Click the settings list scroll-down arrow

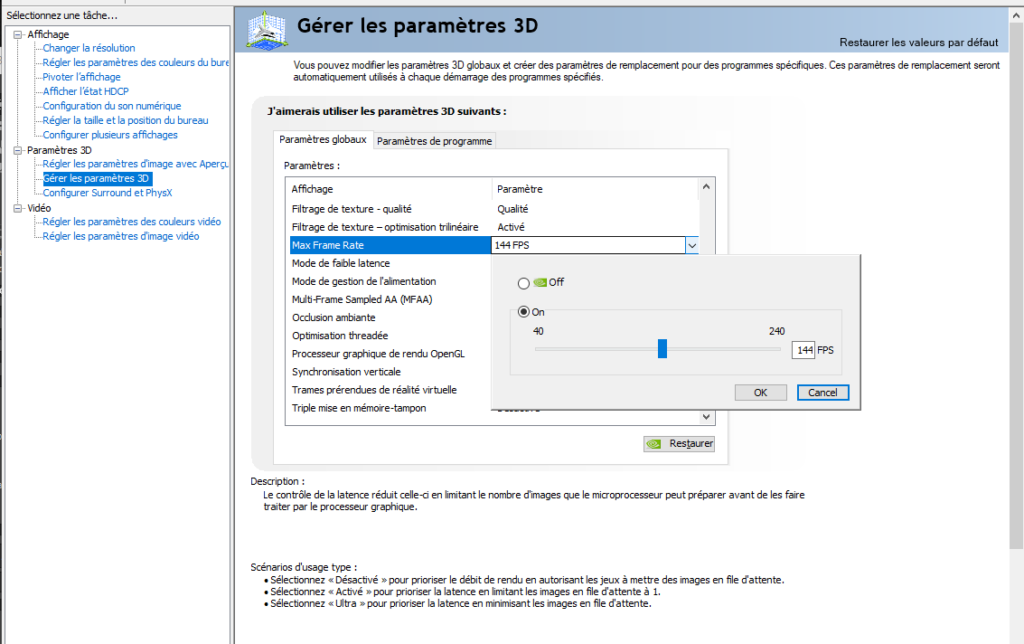pyautogui.click(x=708, y=416)
